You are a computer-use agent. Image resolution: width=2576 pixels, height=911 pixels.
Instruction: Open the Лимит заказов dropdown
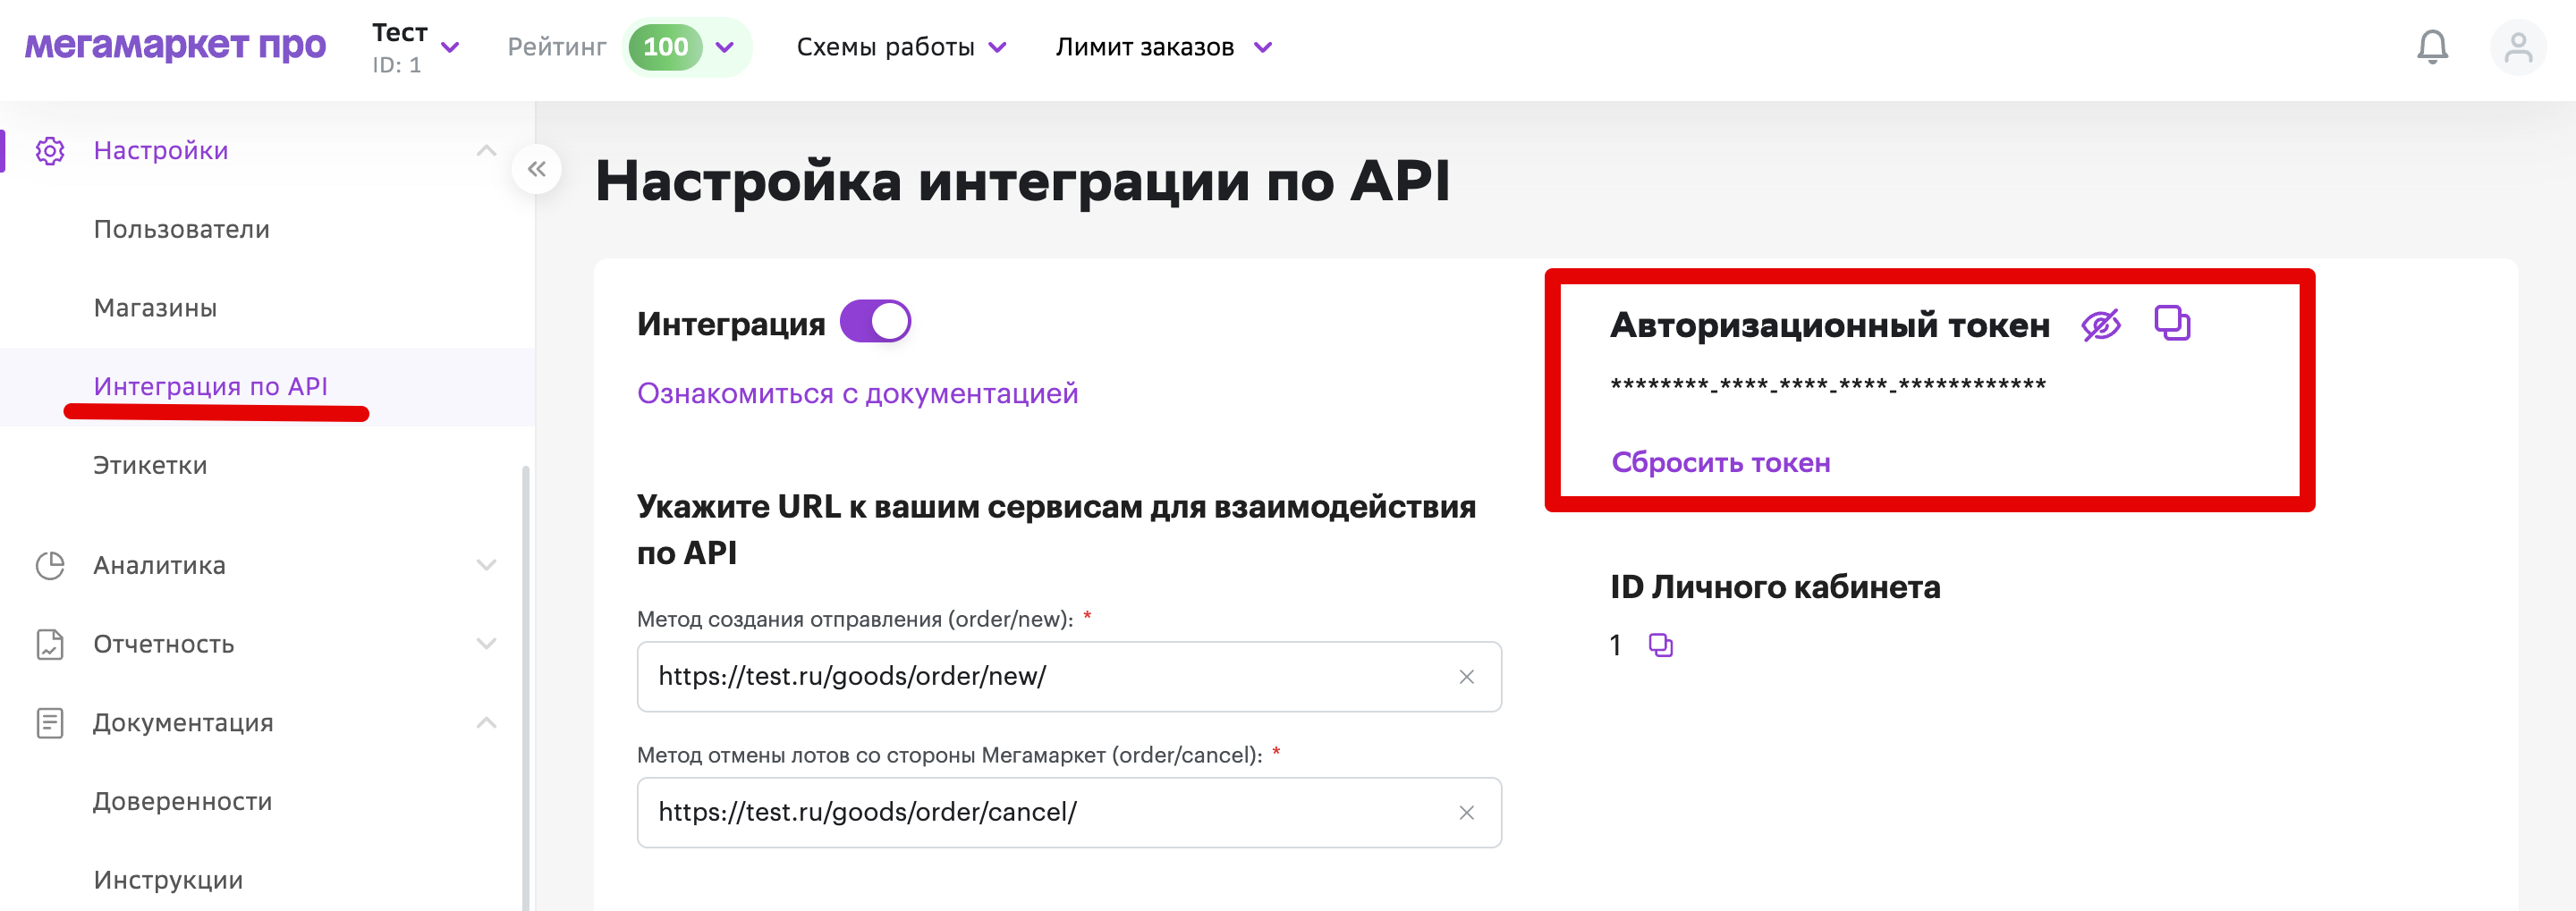pyautogui.click(x=1164, y=47)
